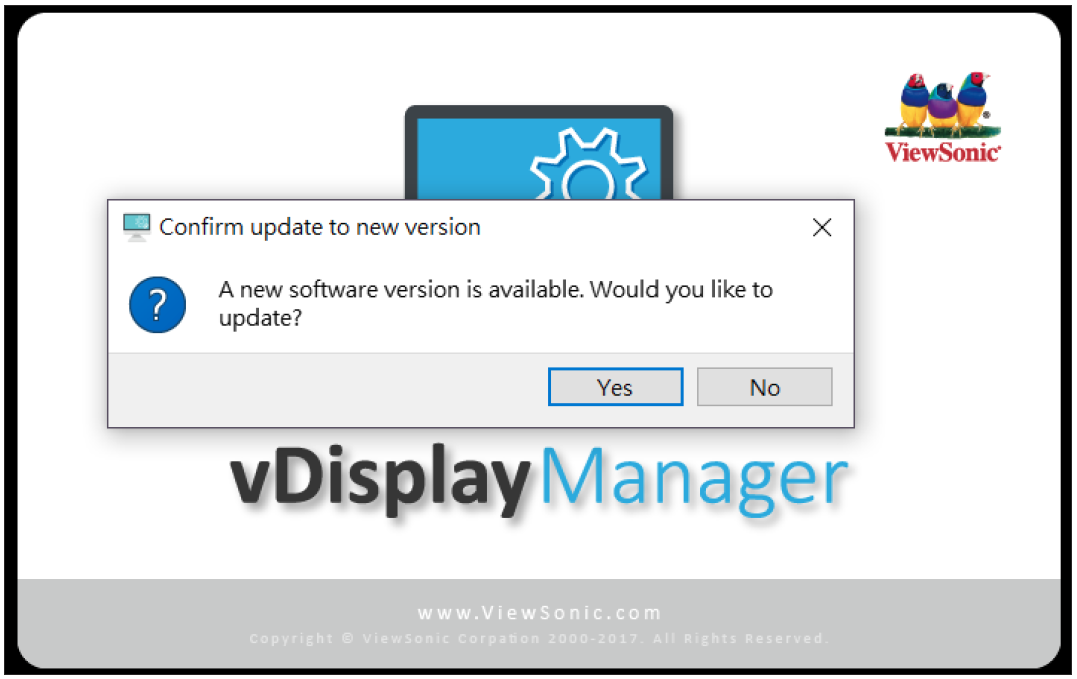Click empty area left of Yes button
This screenshot has height=679, width=1077.
(328, 389)
